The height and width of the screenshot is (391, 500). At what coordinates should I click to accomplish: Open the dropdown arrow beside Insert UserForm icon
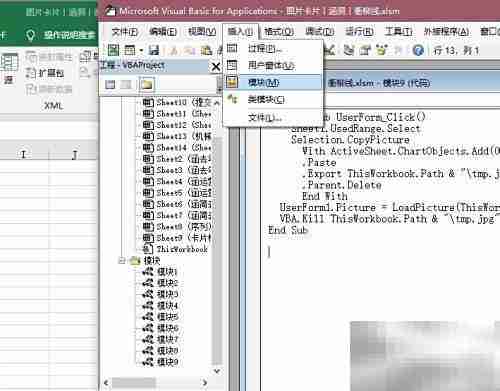141,51
